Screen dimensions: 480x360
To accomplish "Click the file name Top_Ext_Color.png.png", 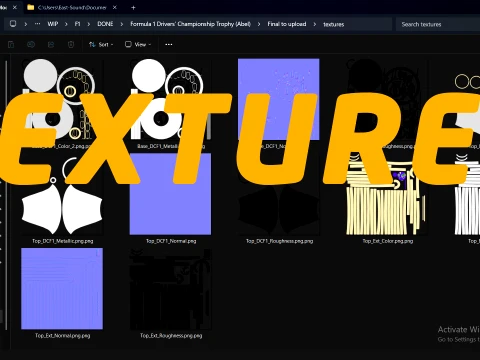I will pos(388,241).
